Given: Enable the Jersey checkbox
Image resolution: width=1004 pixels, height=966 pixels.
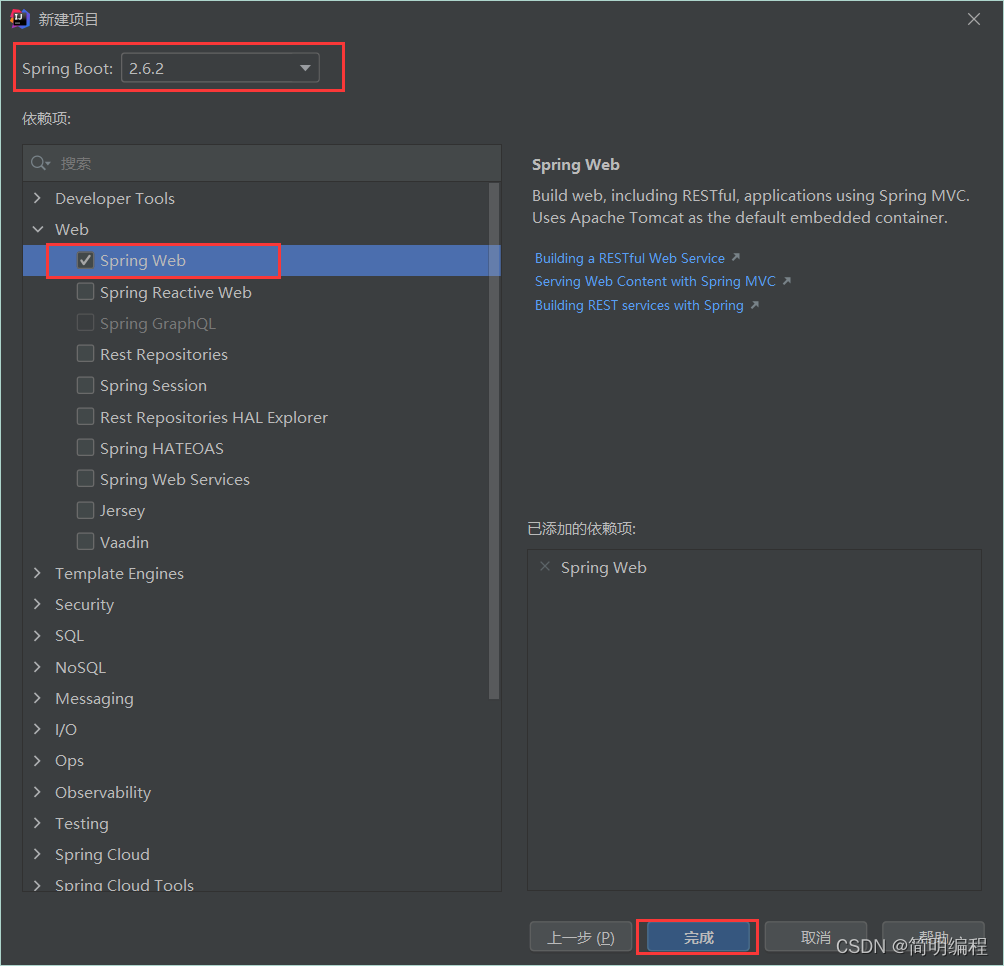Looking at the screenshot, I should pos(85,510).
